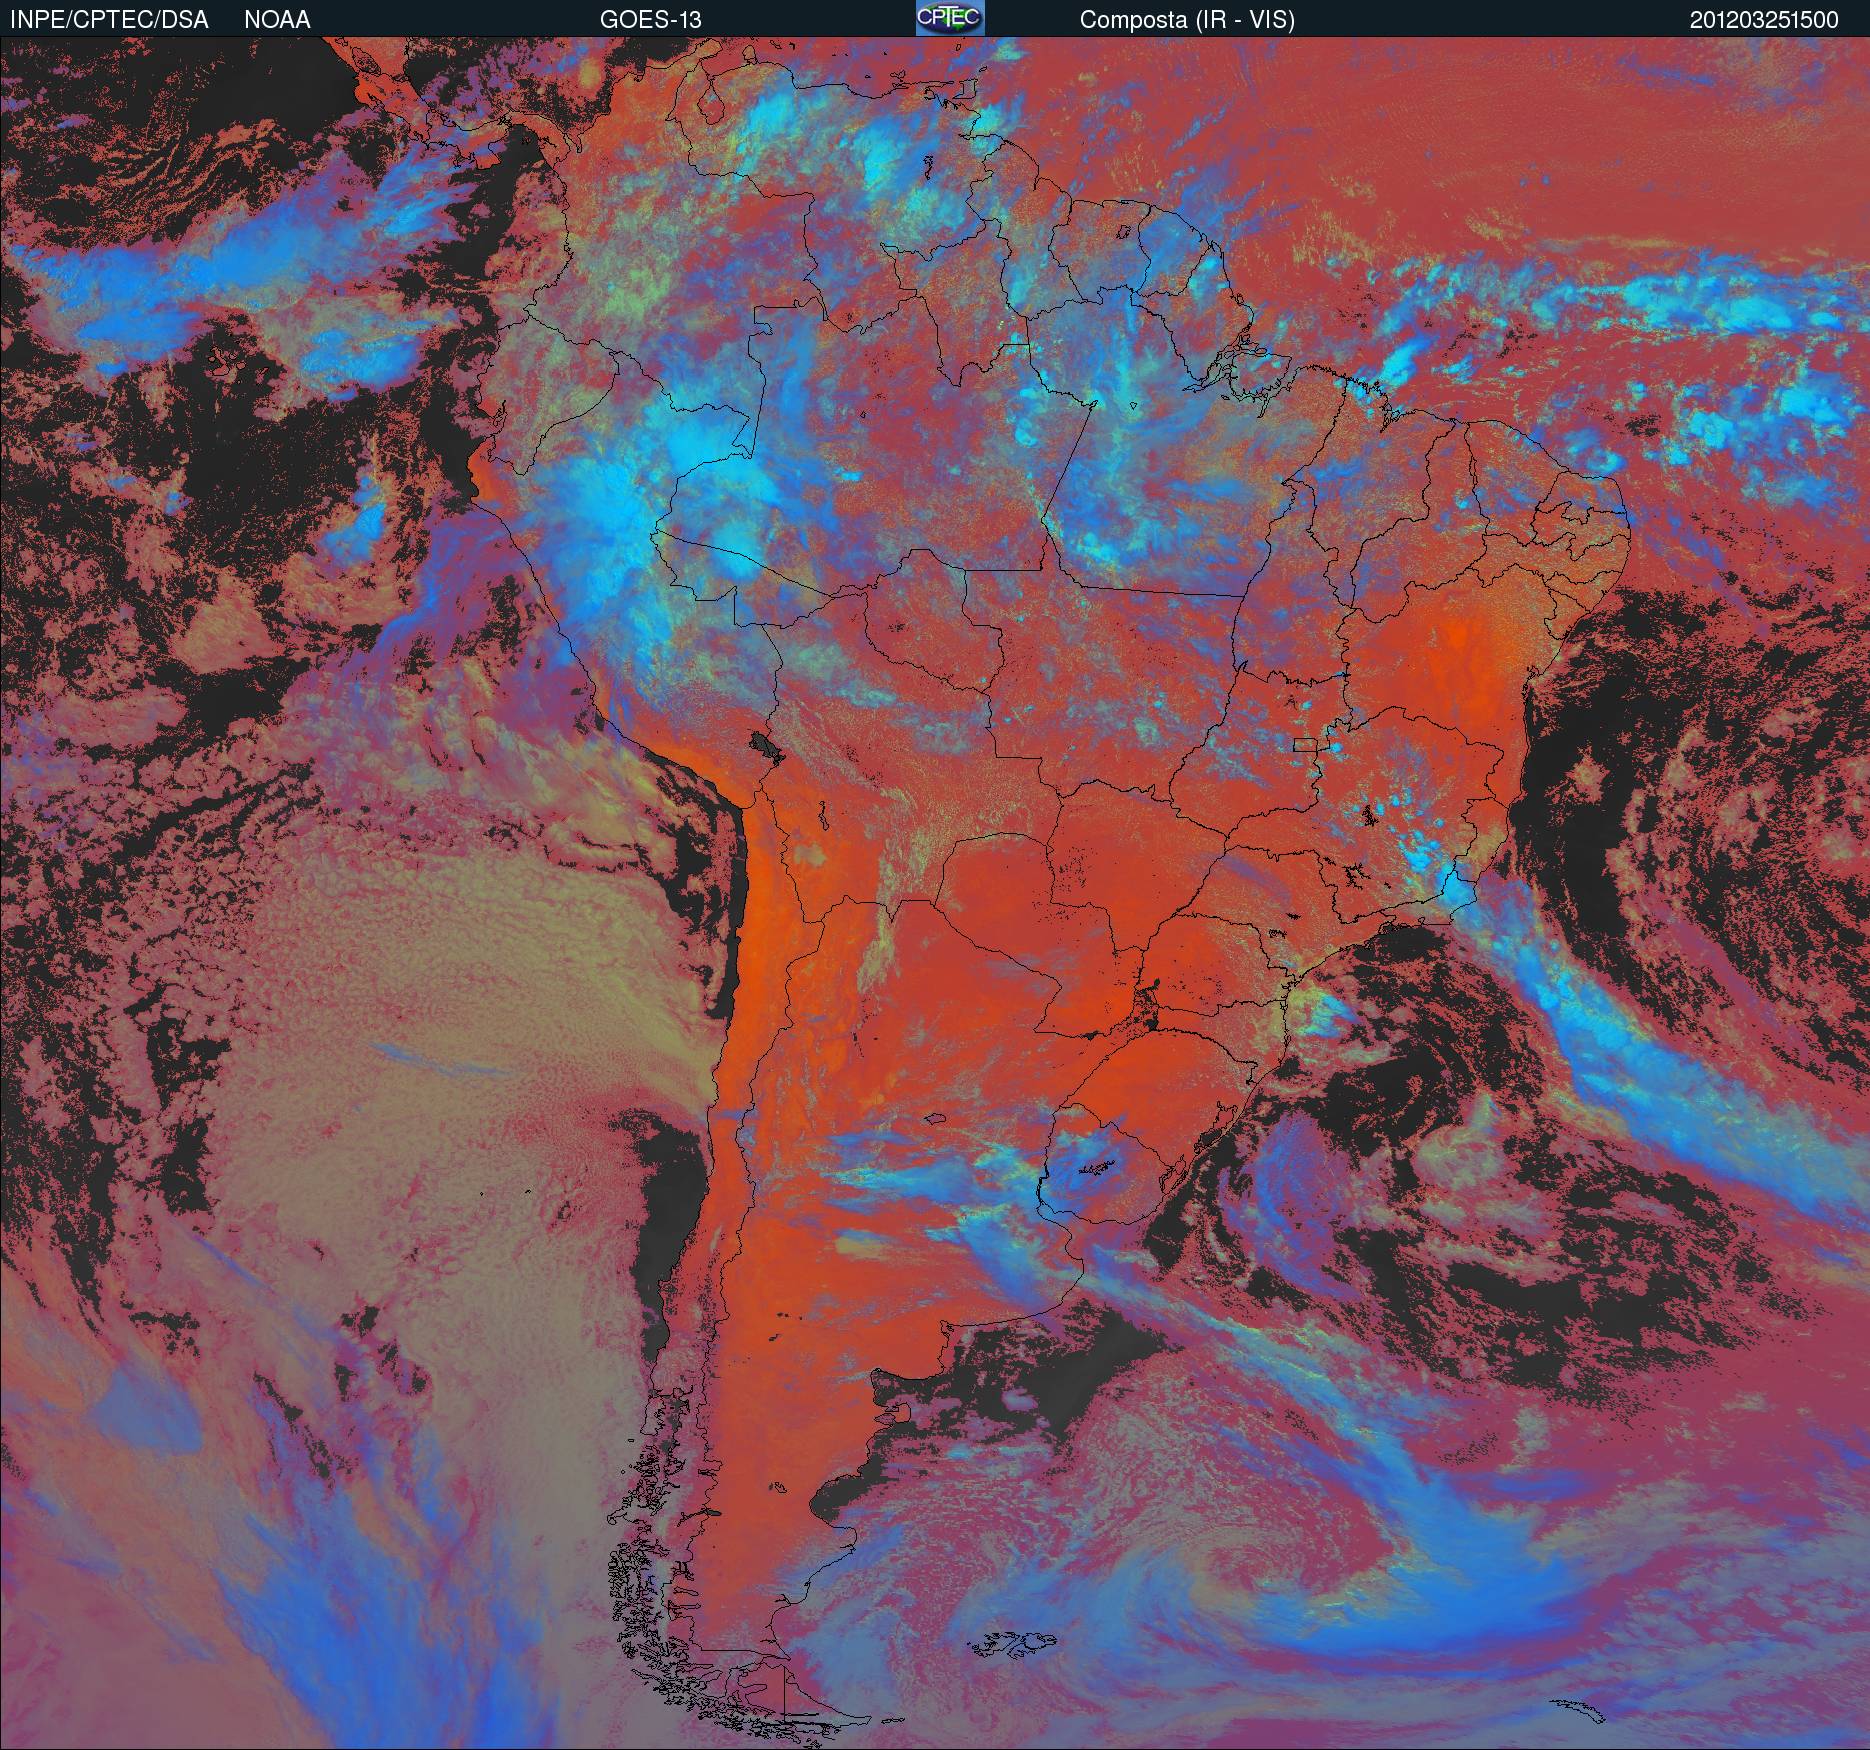The height and width of the screenshot is (1750, 1870).
Task: Click the '201203251500' timestamp
Action: (1764, 20)
